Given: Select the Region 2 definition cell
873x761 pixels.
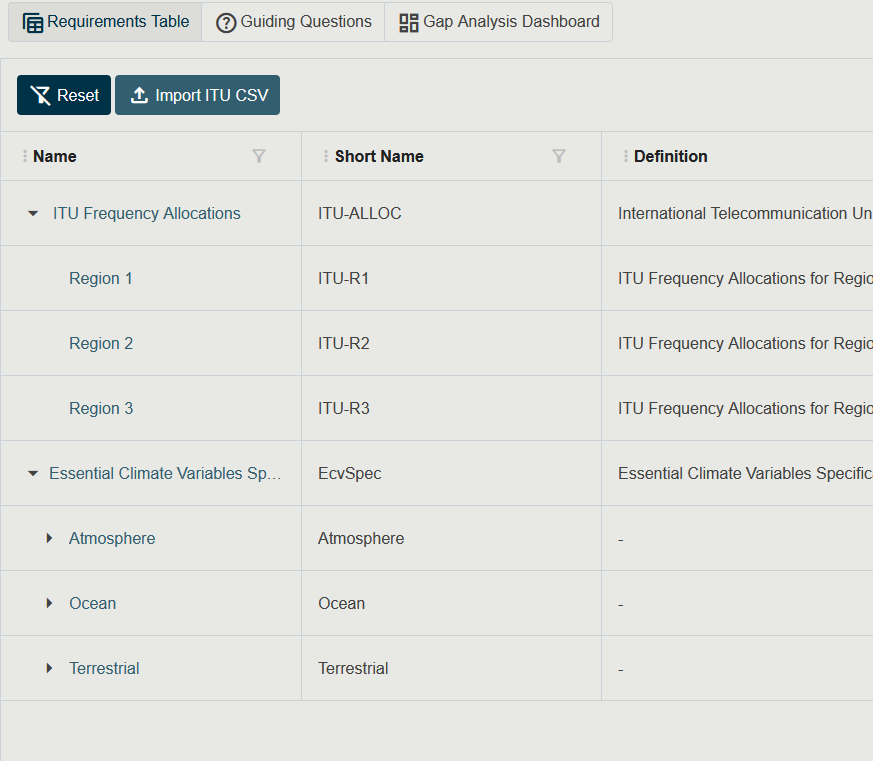Looking at the screenshot, I should [738, 343].
